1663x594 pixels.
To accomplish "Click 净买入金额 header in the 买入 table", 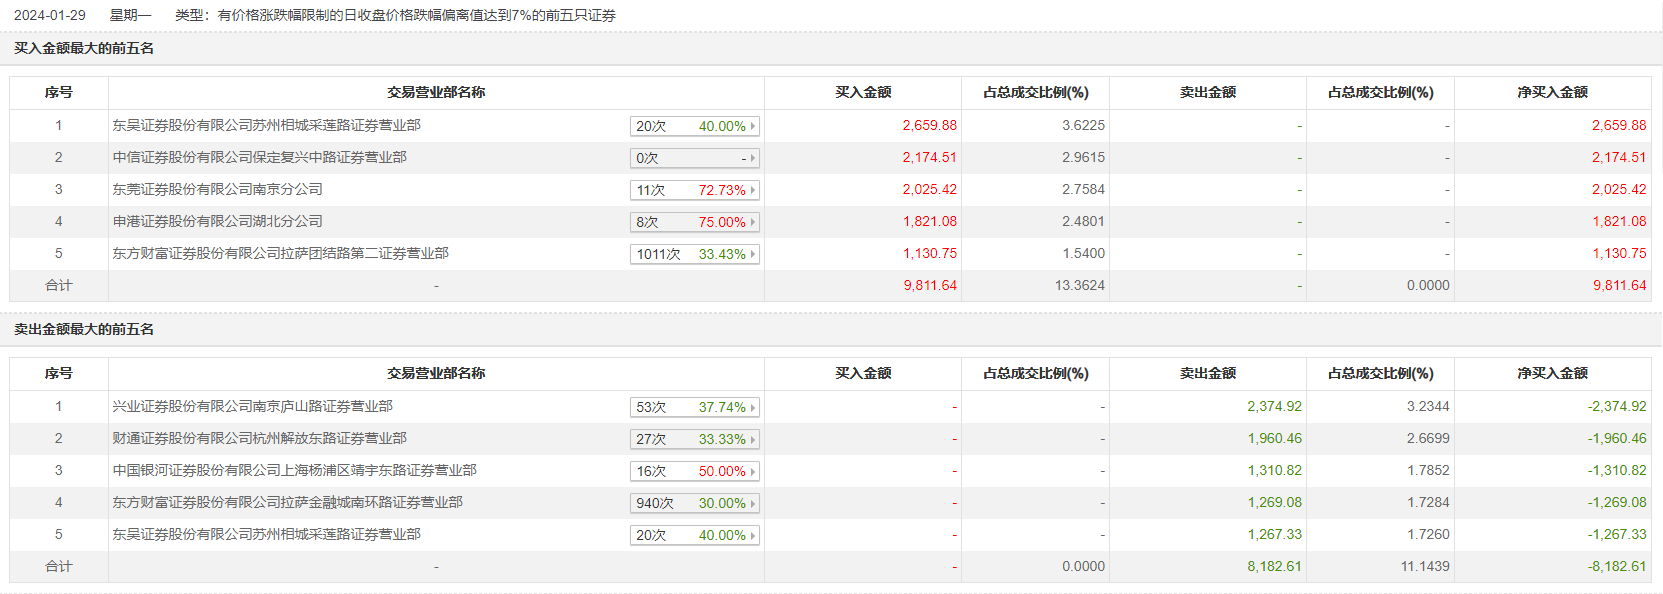I will pos(1552,92).
